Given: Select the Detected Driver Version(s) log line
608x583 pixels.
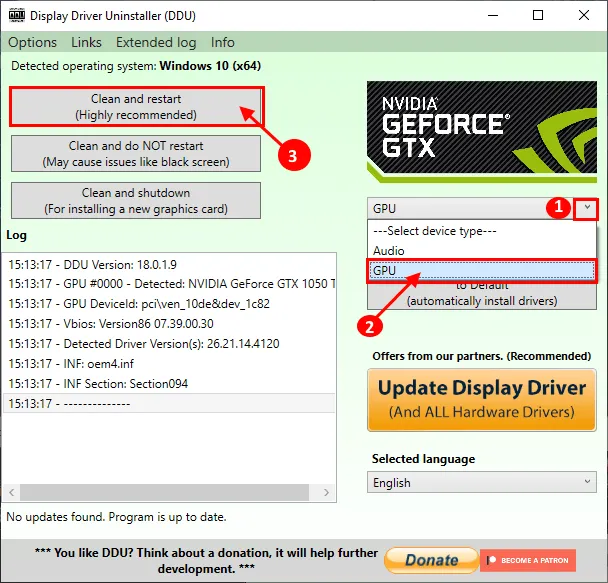Looking at the screenshot, I should coord(169,343).
